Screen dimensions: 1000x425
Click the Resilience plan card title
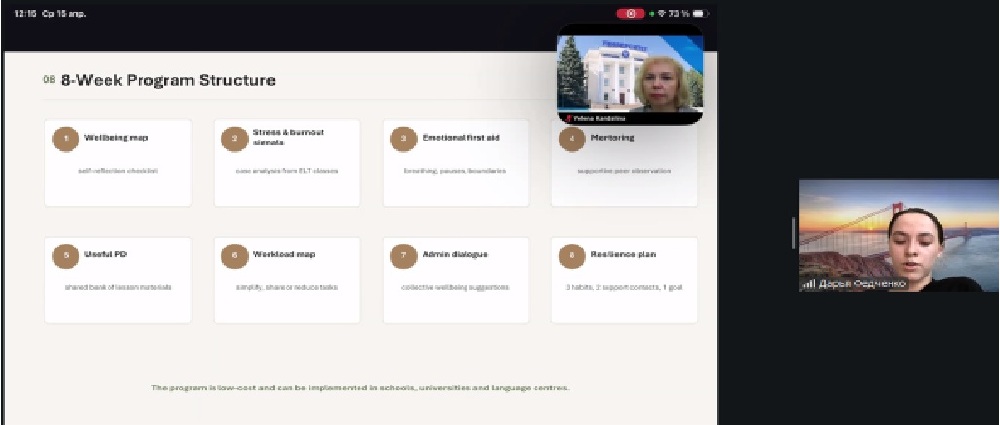623,255
